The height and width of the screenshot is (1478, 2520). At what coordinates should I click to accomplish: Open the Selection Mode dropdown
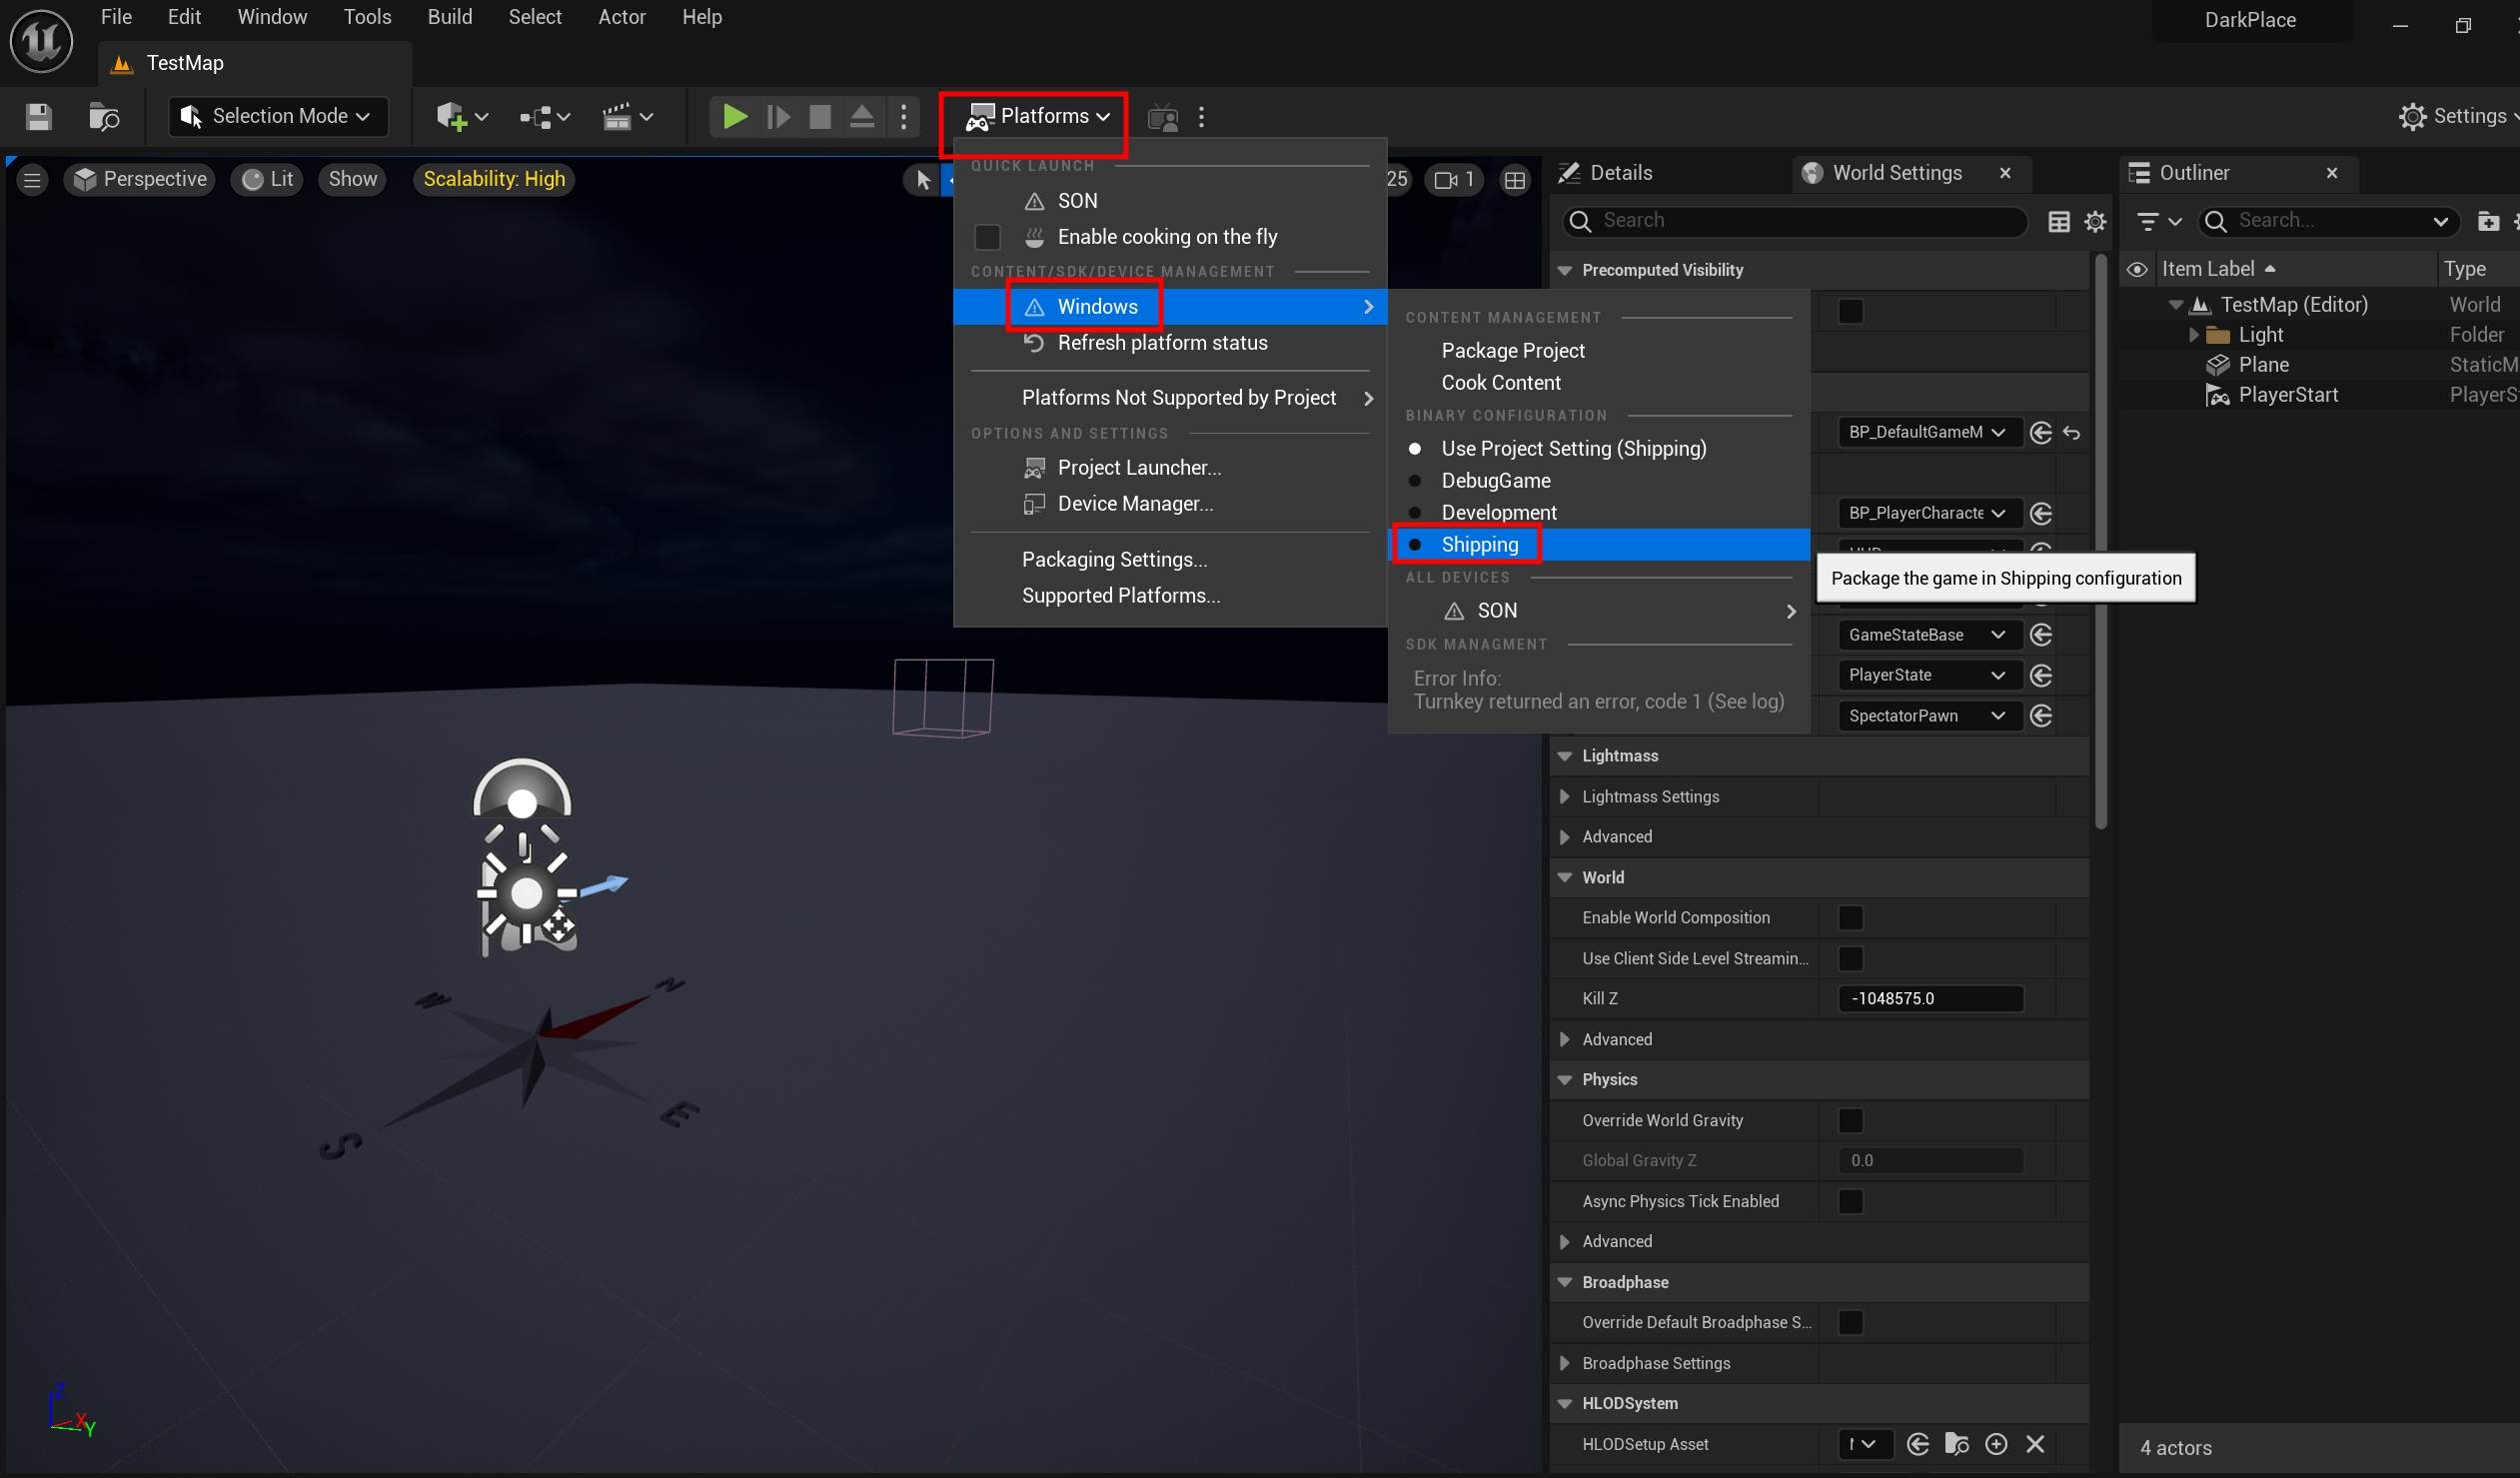tap(278, 116)
